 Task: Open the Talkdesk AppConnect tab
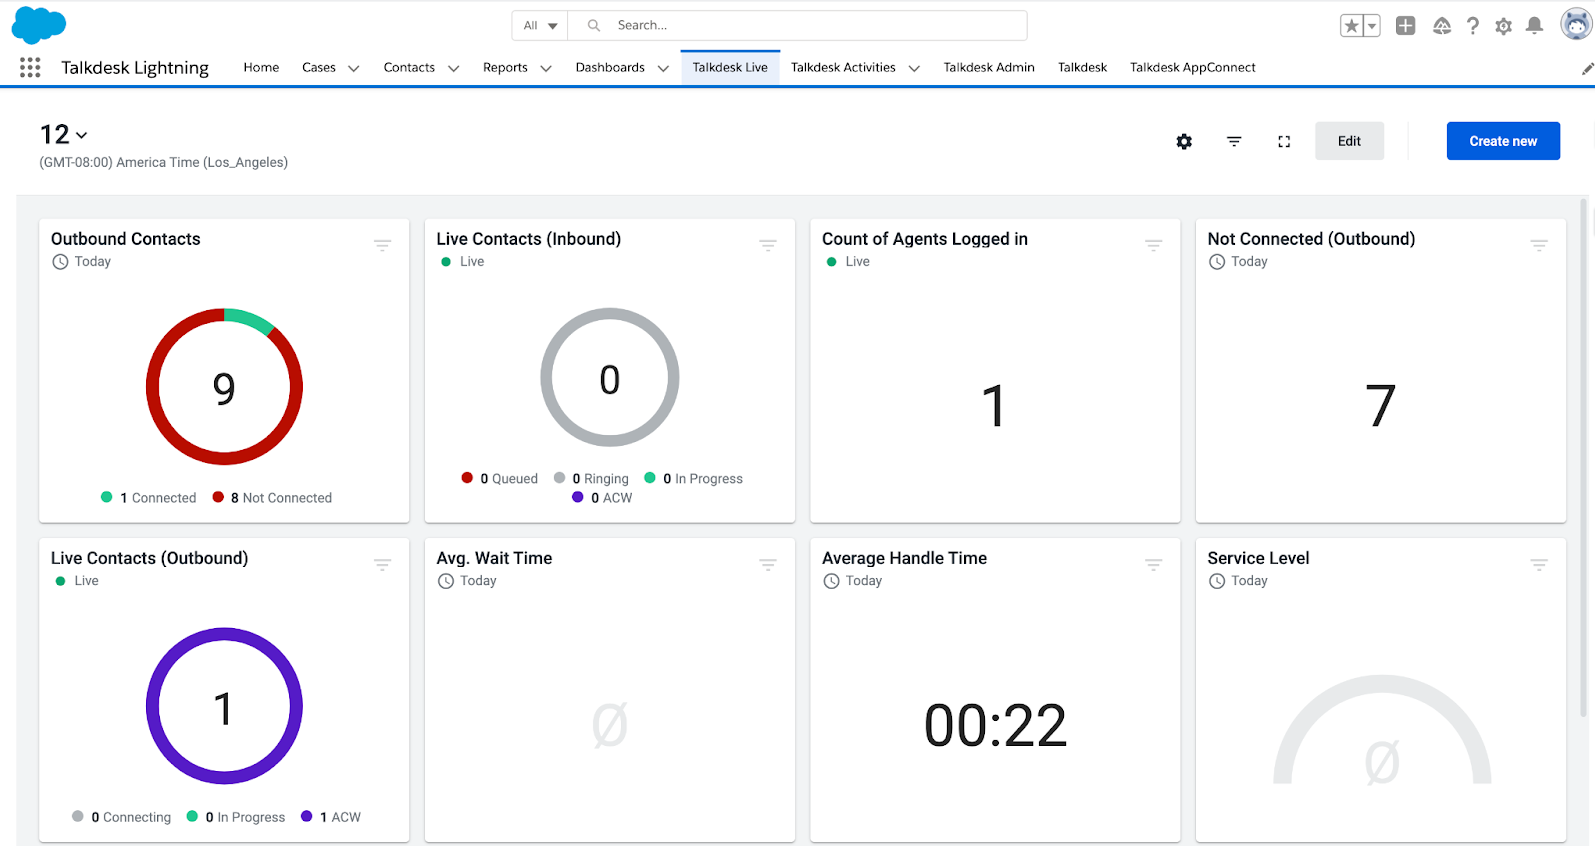click(1192, 67)
